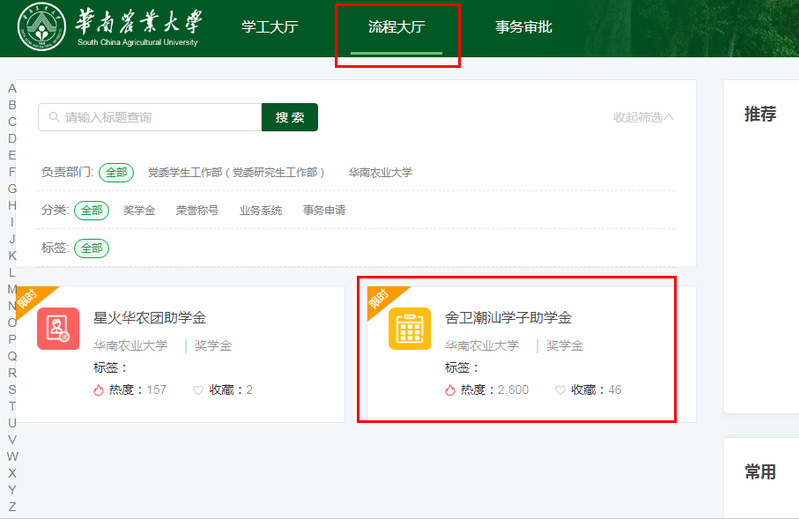The width and height of the screenshot is (799, 519).
Task: Open the 星火华农团助学金 title link
Action: [150, 318]
